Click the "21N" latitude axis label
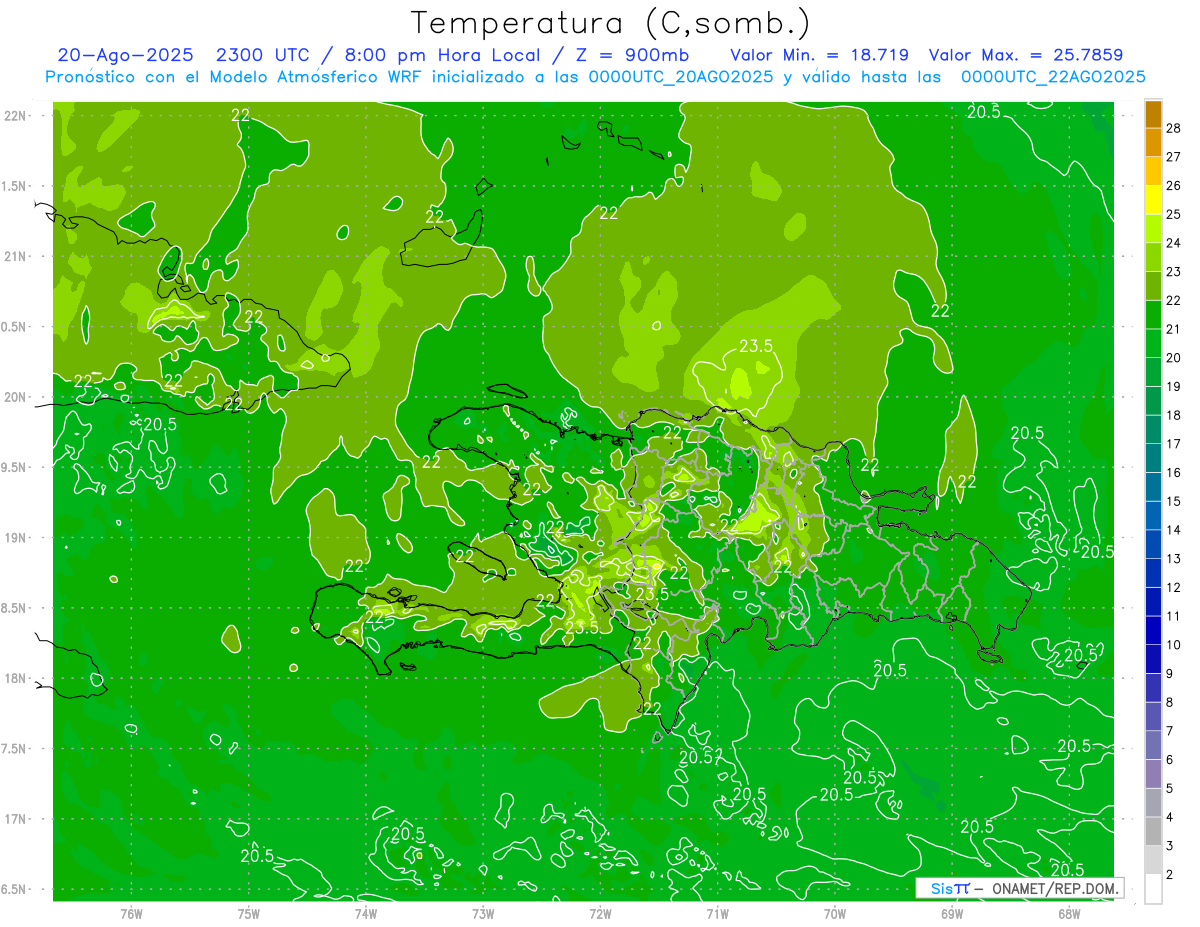 tap(16, 256)
